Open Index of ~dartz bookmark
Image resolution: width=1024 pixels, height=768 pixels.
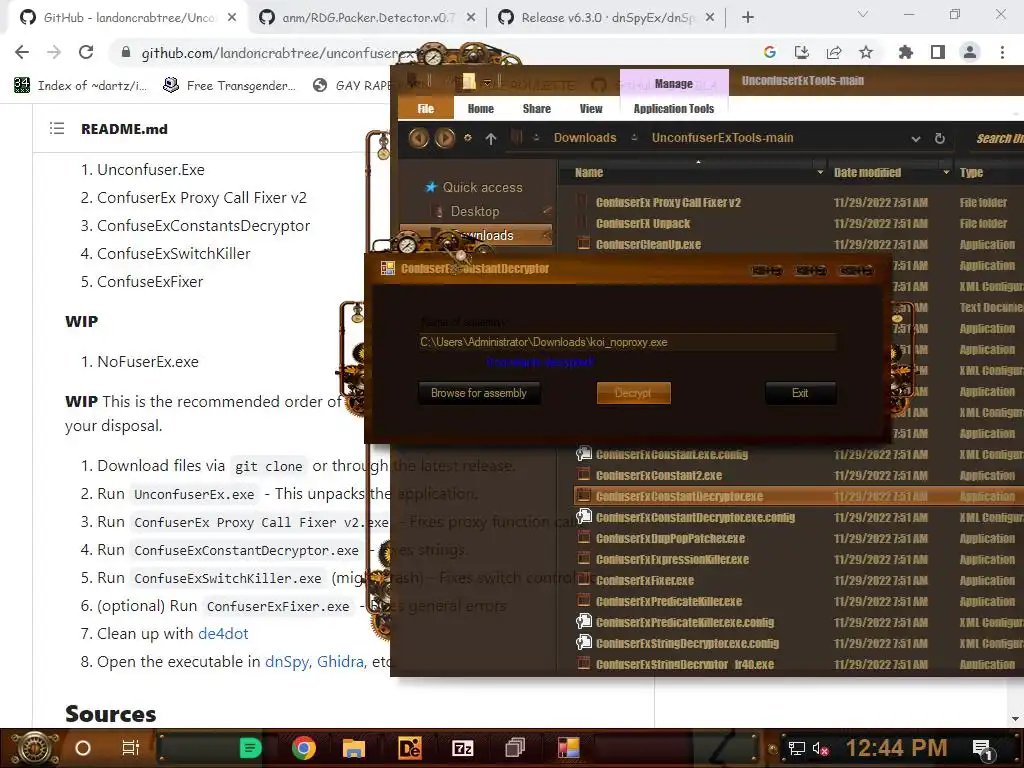pyautogui.click(x=80, y=86)
